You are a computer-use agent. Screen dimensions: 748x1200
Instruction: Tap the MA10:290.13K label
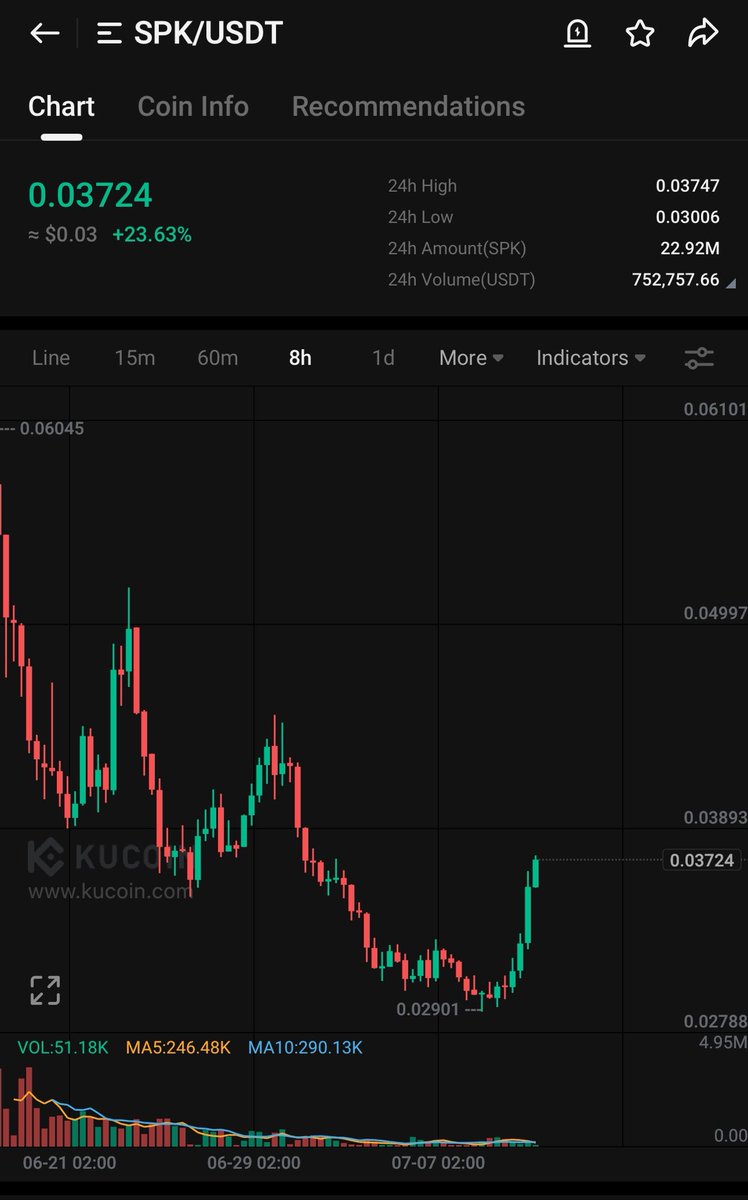coord(305,1048)
